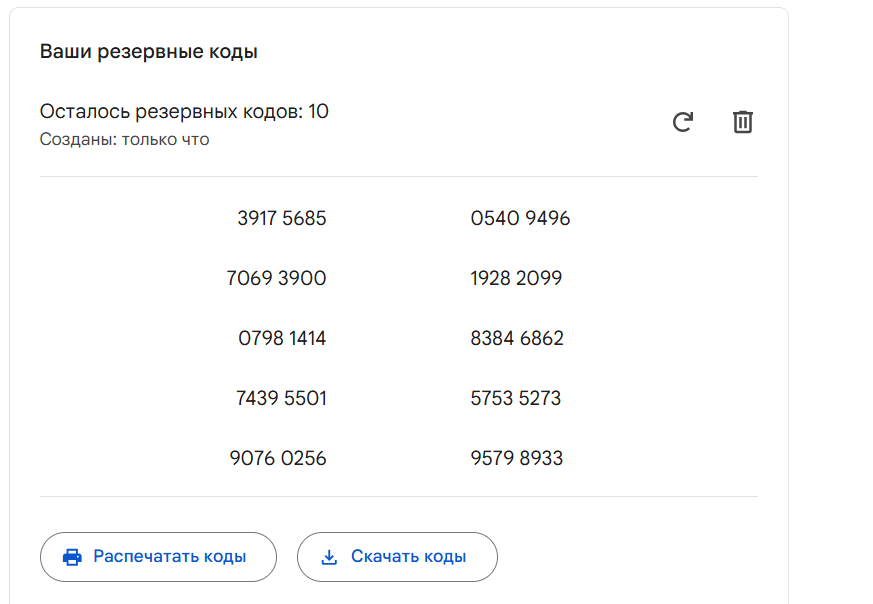The width and height of the screenshot is (873, 604).
Task: Click the Созданы: только что timestamp
Action: pos(125,140)
